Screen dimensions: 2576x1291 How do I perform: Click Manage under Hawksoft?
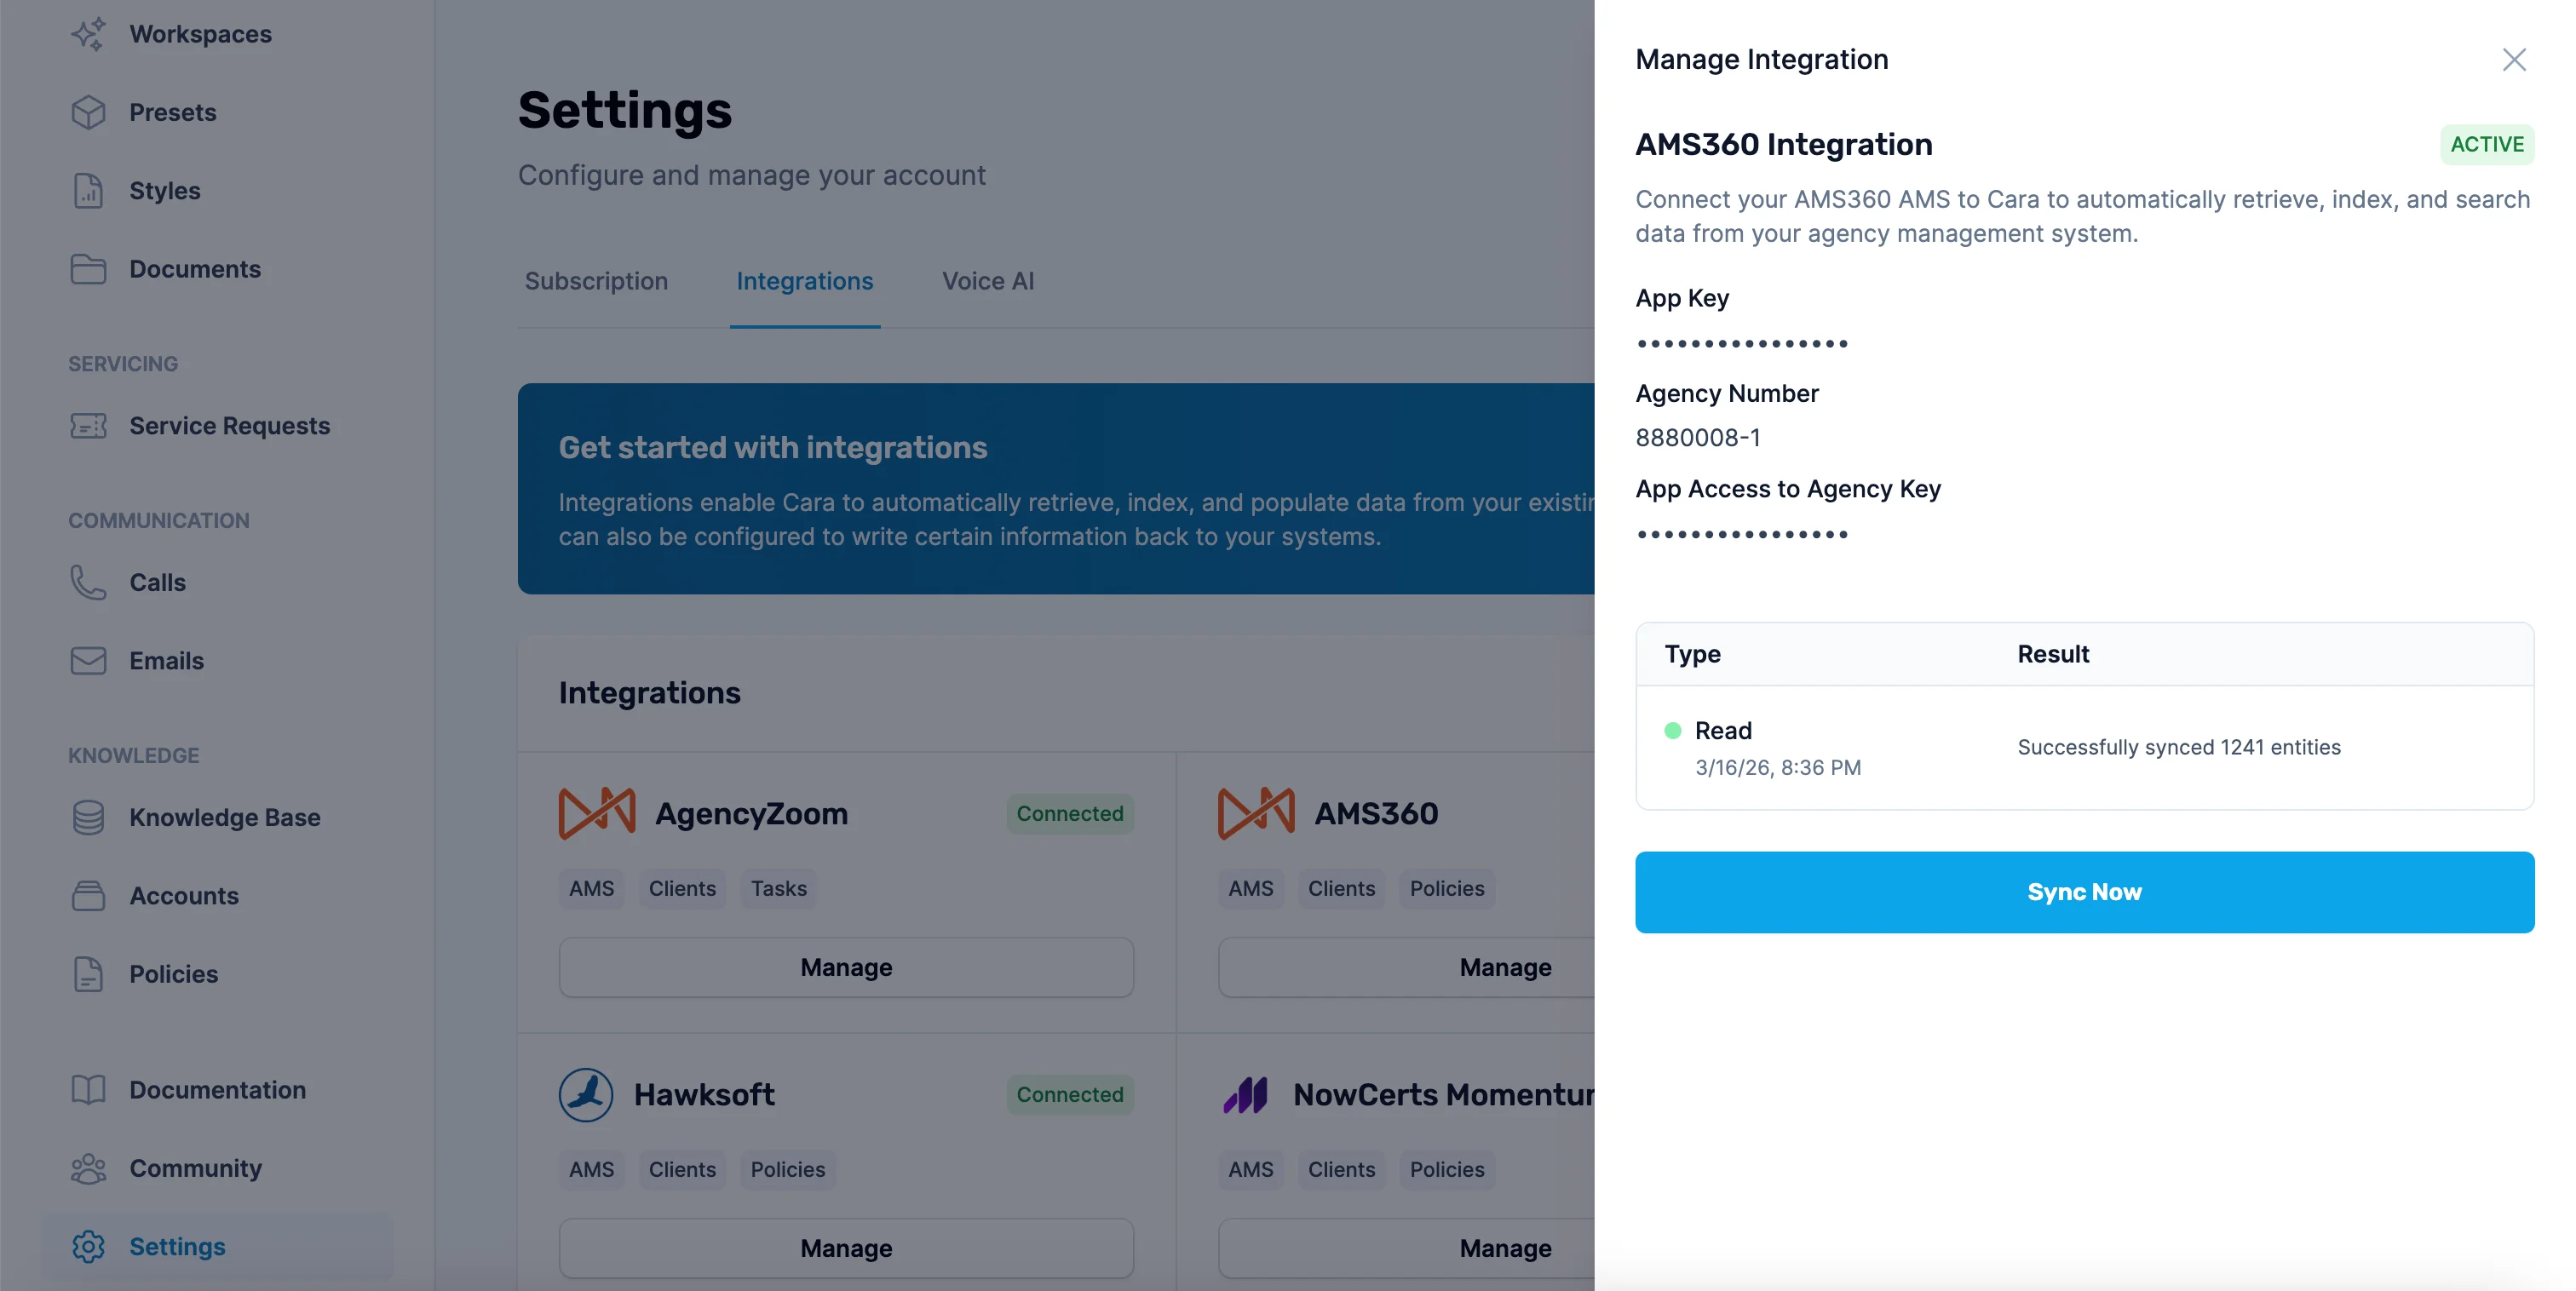pos(846,1248)
